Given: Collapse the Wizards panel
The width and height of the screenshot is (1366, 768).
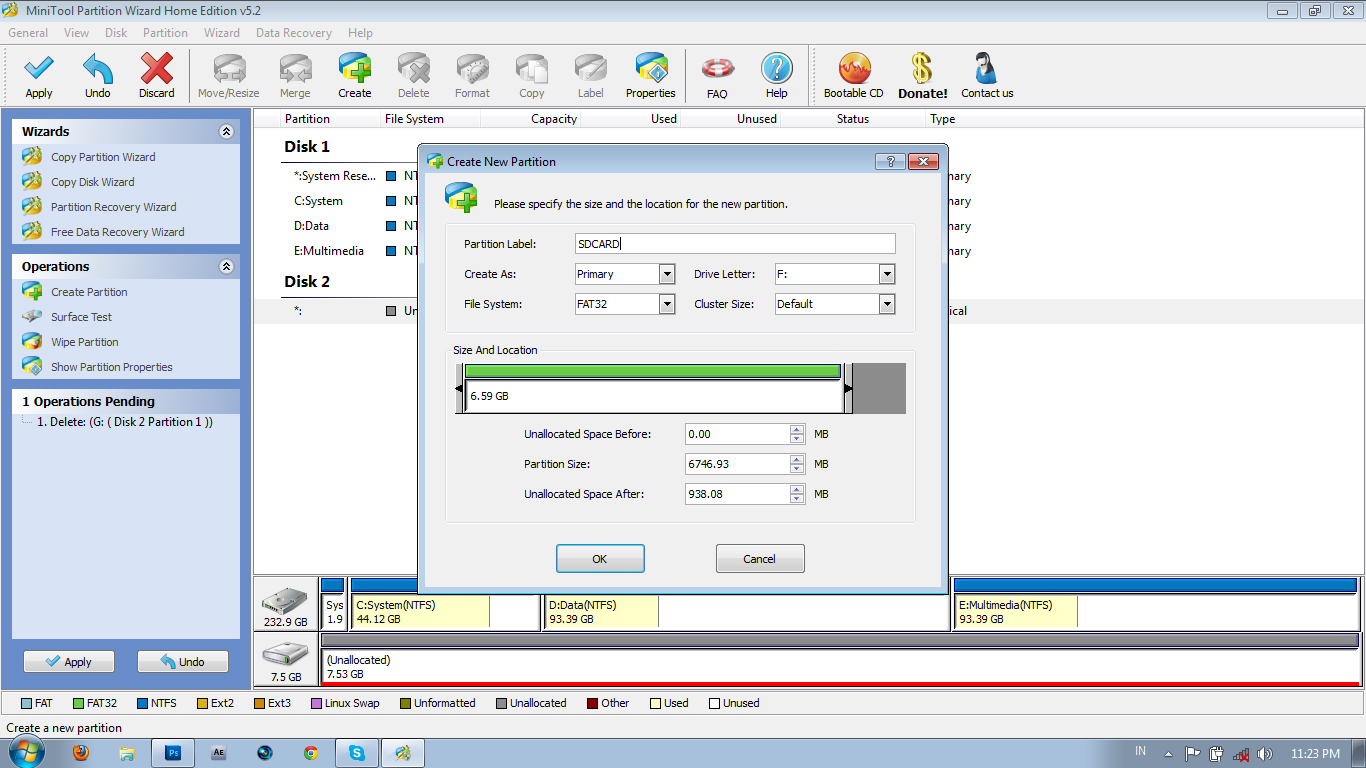Looking at the screenshot, I should click(226, 131).
